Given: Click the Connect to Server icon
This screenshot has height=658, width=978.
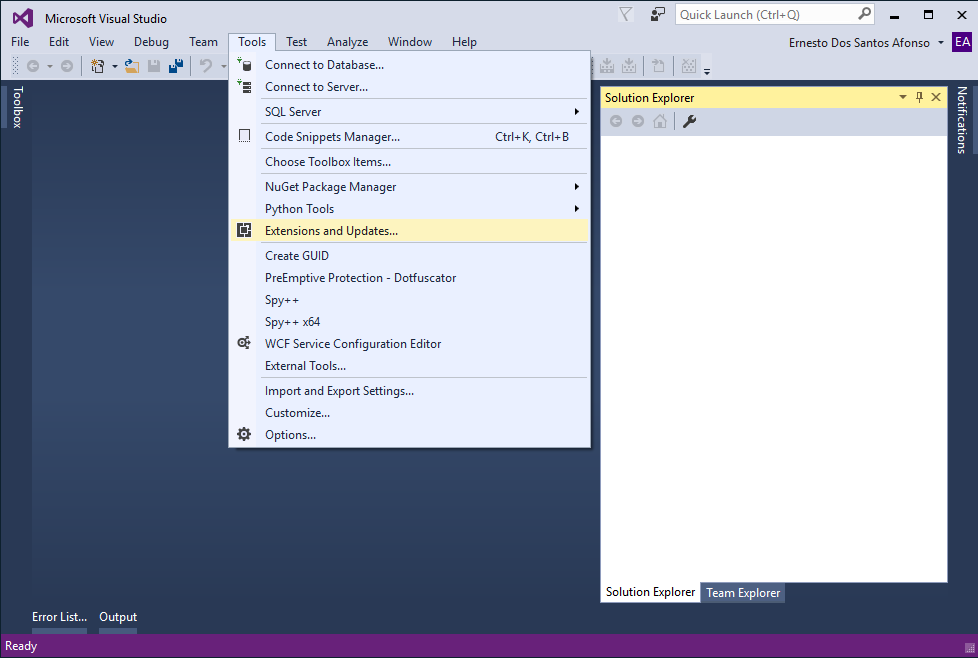Looking at the screenshot, I should coord(244,87).
